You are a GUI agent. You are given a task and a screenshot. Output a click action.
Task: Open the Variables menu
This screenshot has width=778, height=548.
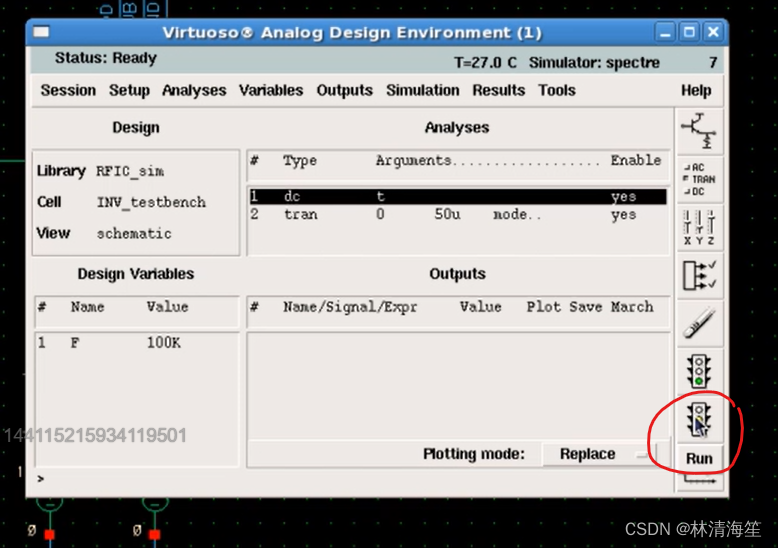coord(271,90)
